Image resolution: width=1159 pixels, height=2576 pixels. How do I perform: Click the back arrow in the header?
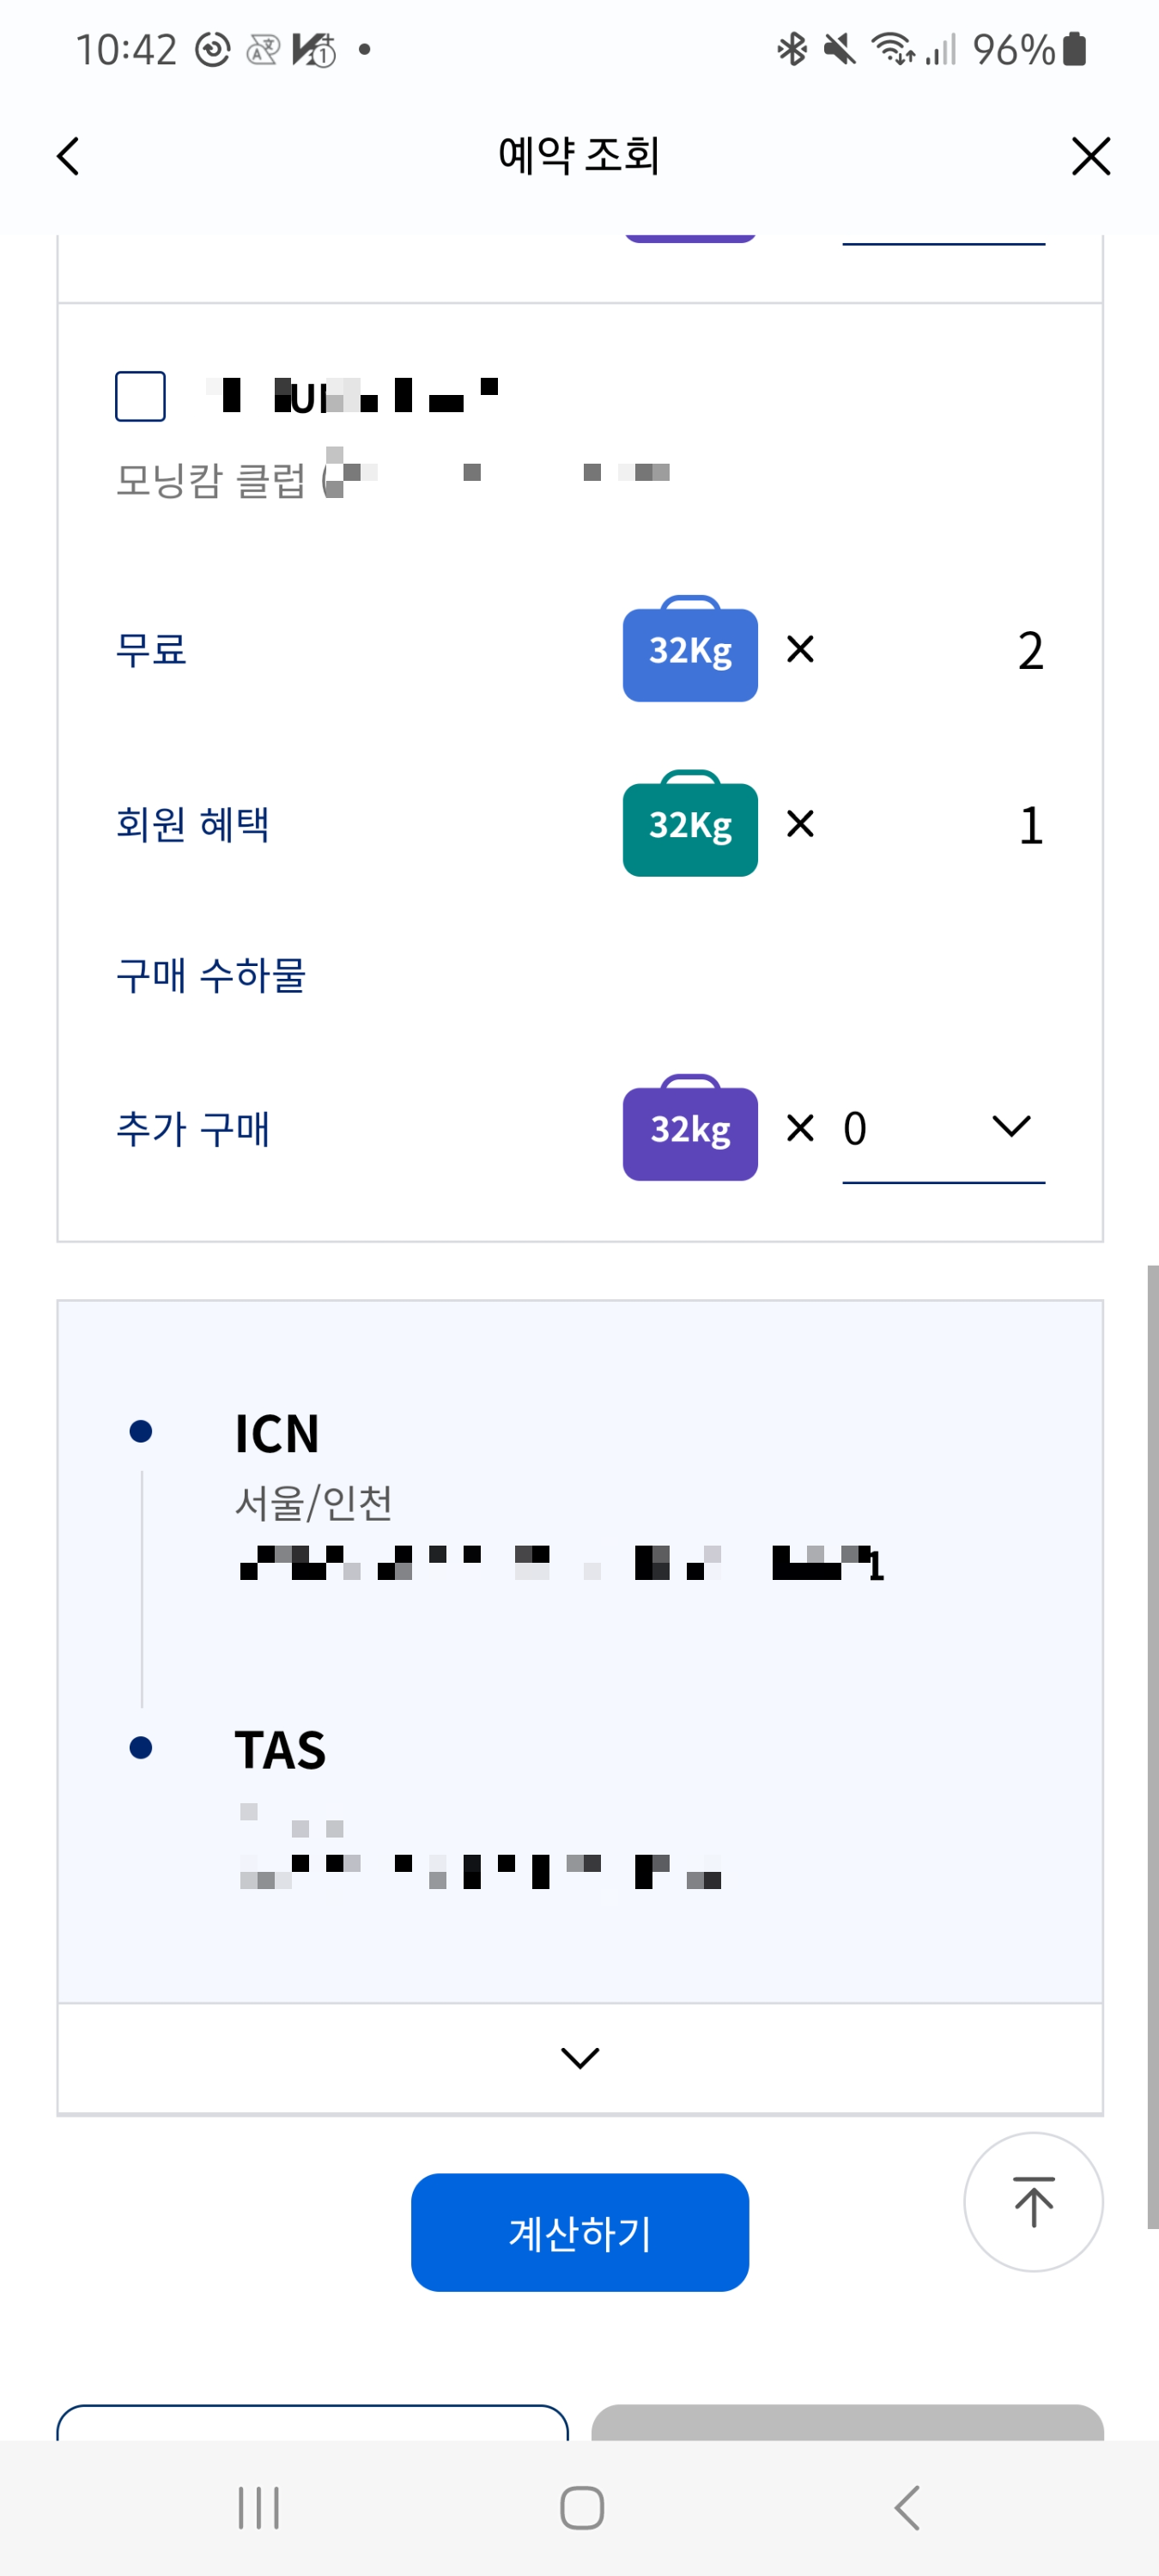66,156
